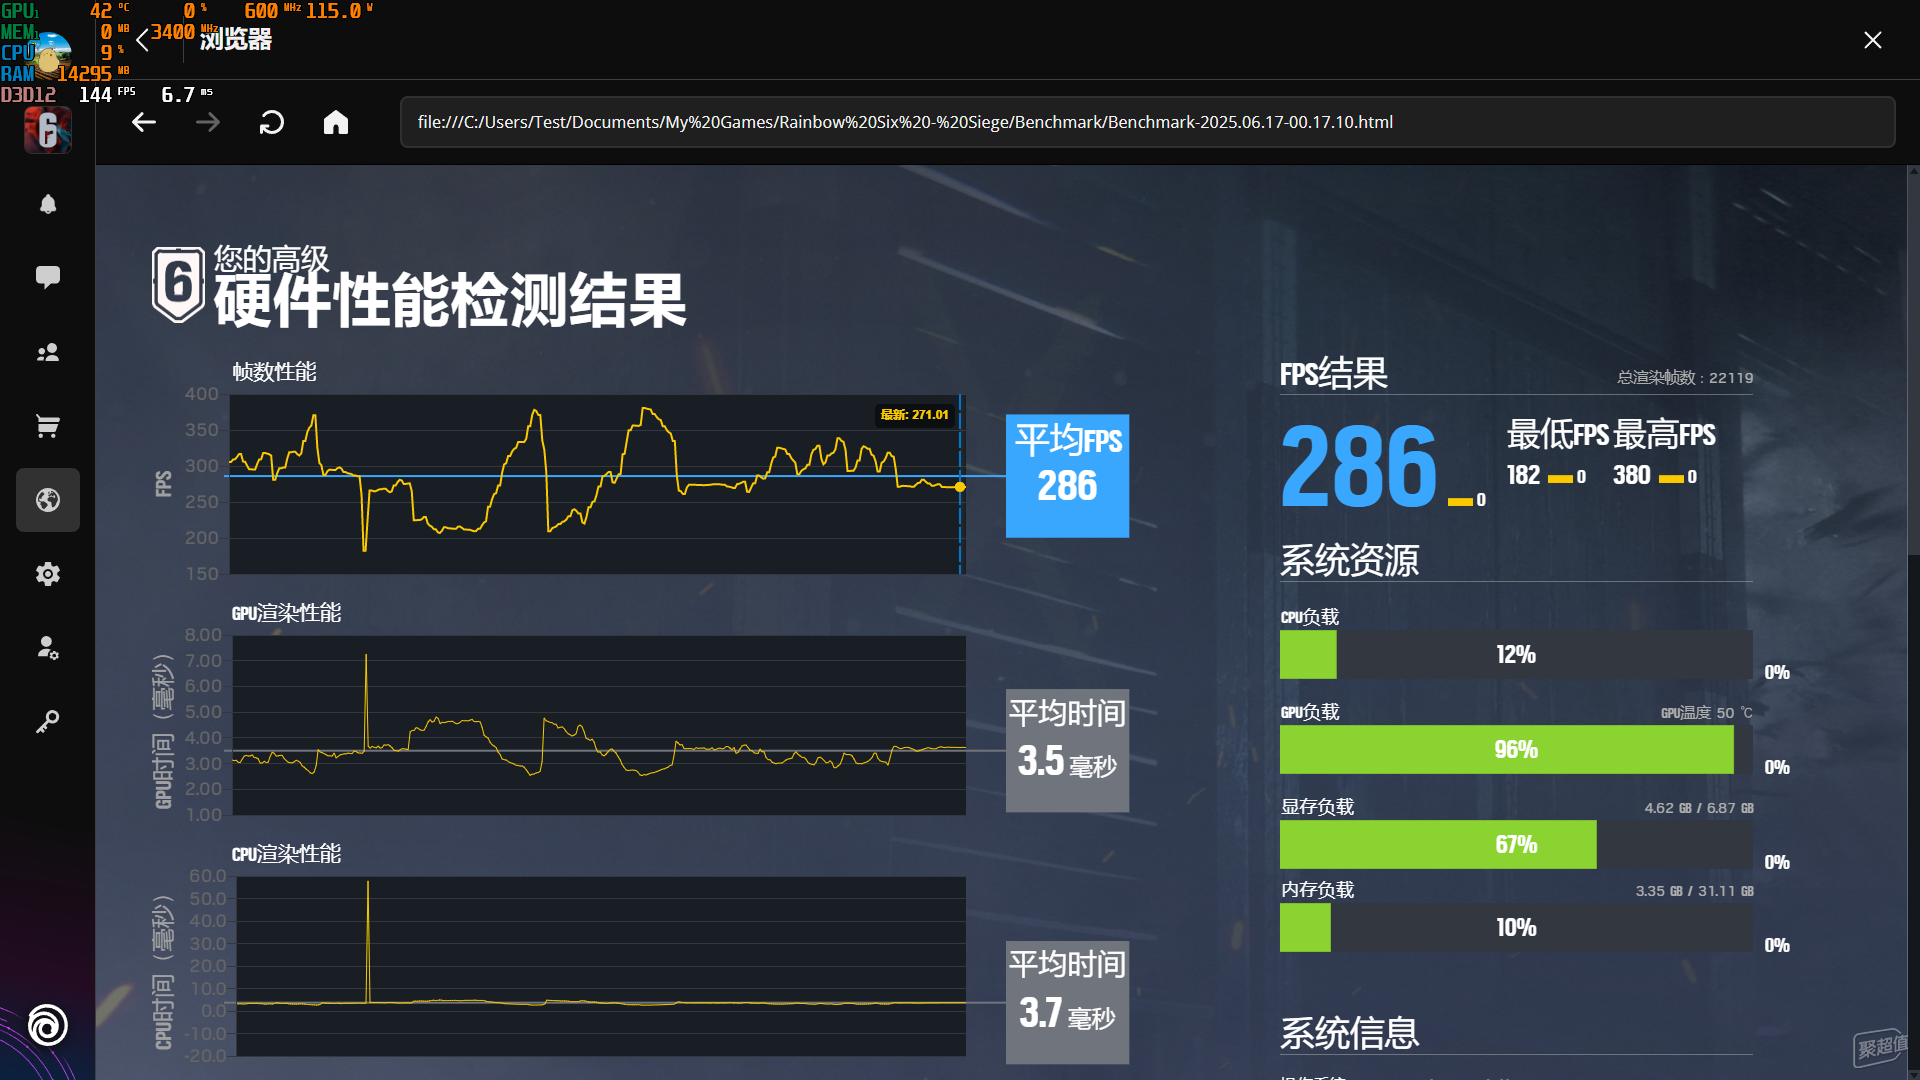
Task: Click the CPU渲染性能 chart label
Action: tap(287, 854)
